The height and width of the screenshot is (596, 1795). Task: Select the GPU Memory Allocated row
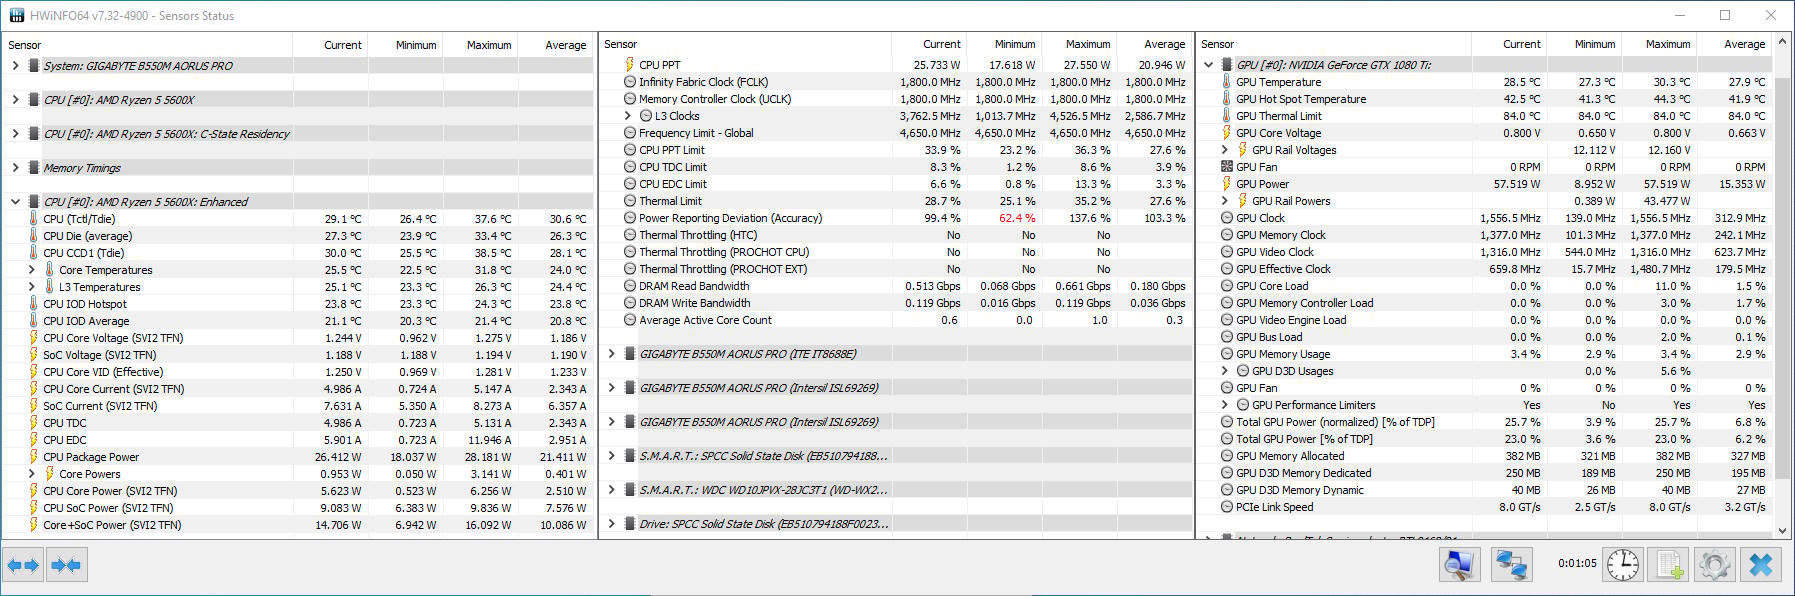click(1485, 456)
